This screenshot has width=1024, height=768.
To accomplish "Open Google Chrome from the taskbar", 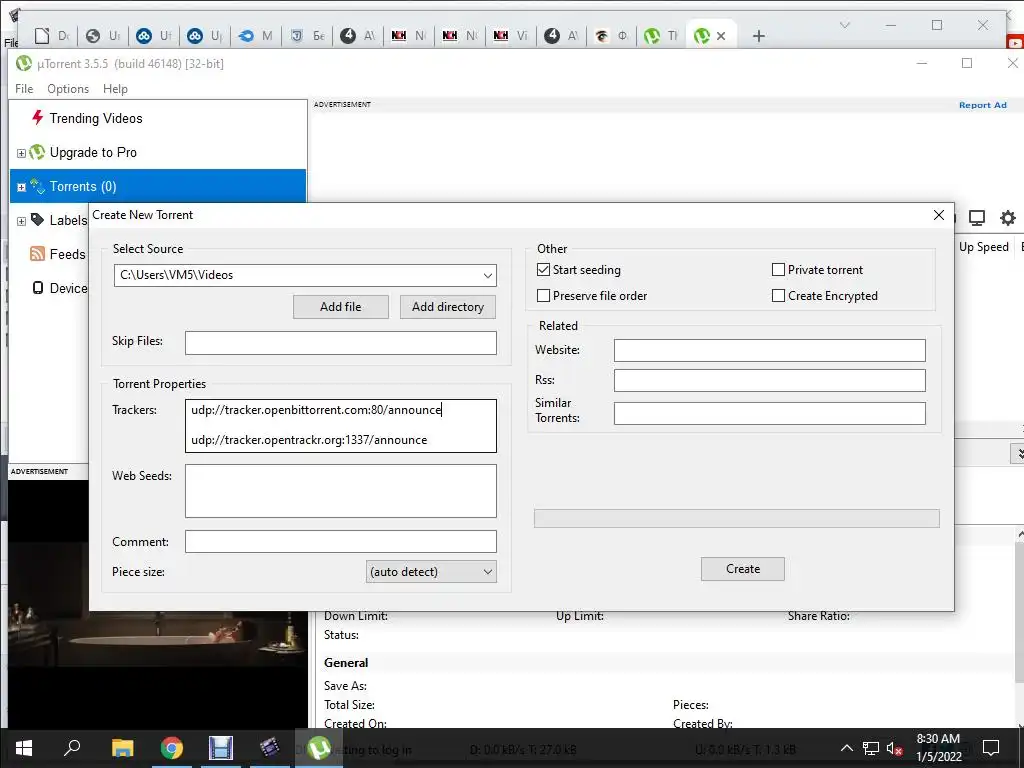I will click(x=172, y=748).
